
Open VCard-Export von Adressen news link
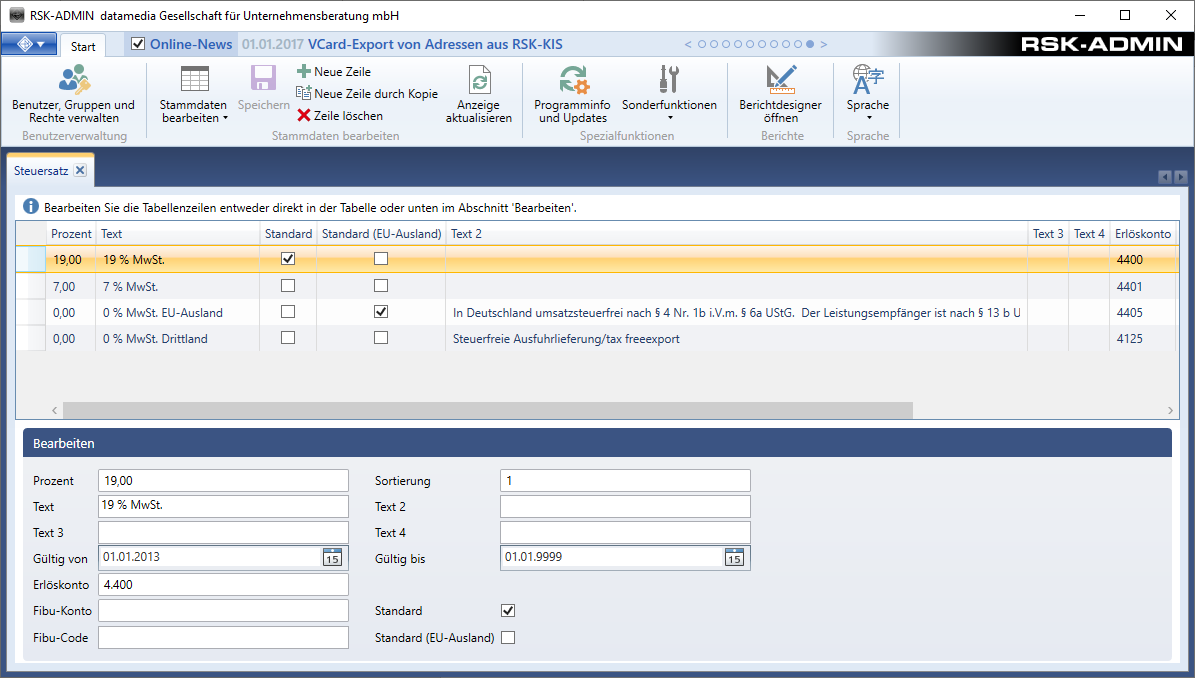tap(435, 44)
